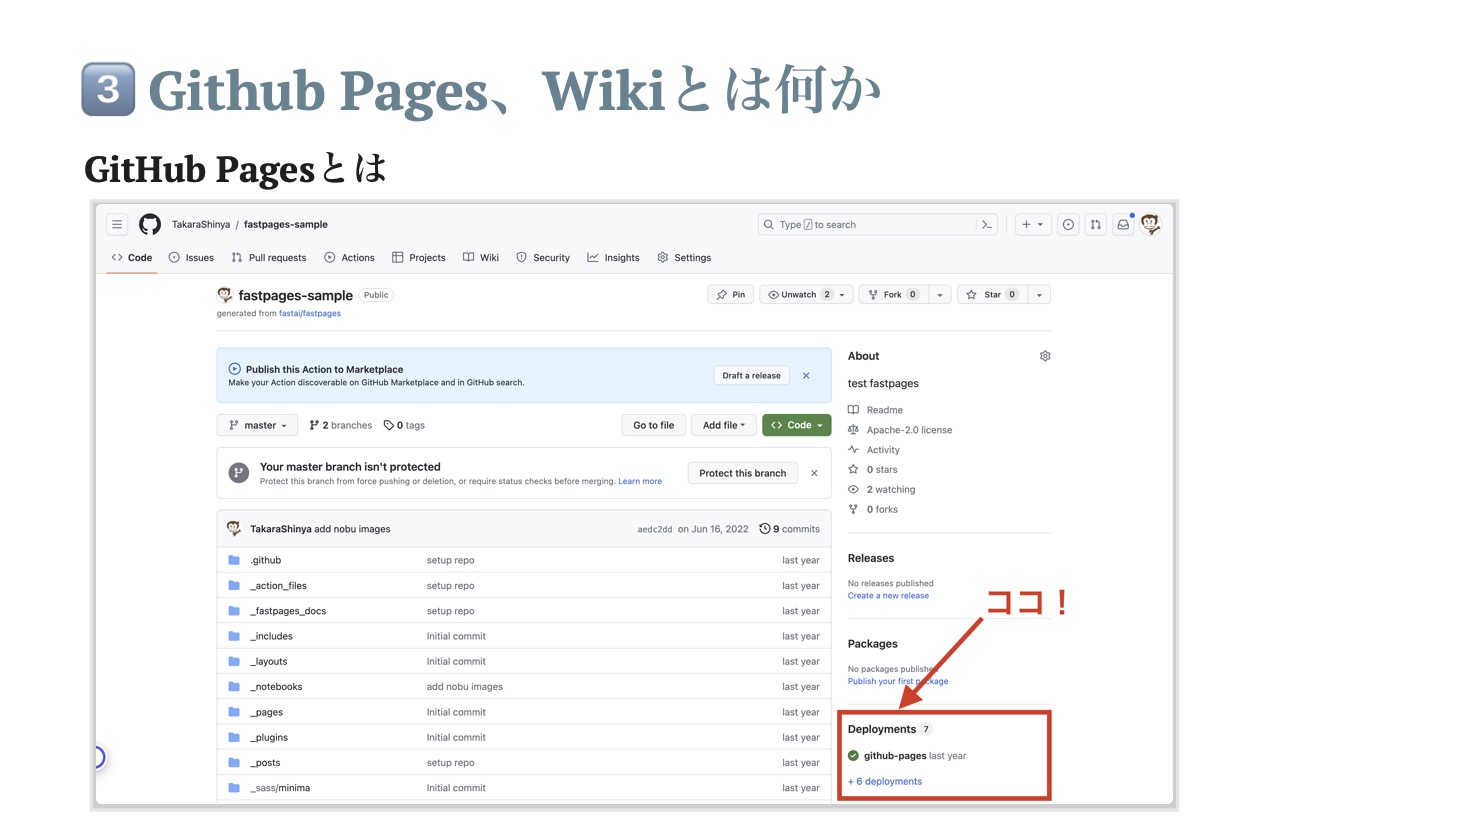
Task: Open the green Code dropdown
Action: (x=797, y=425)
